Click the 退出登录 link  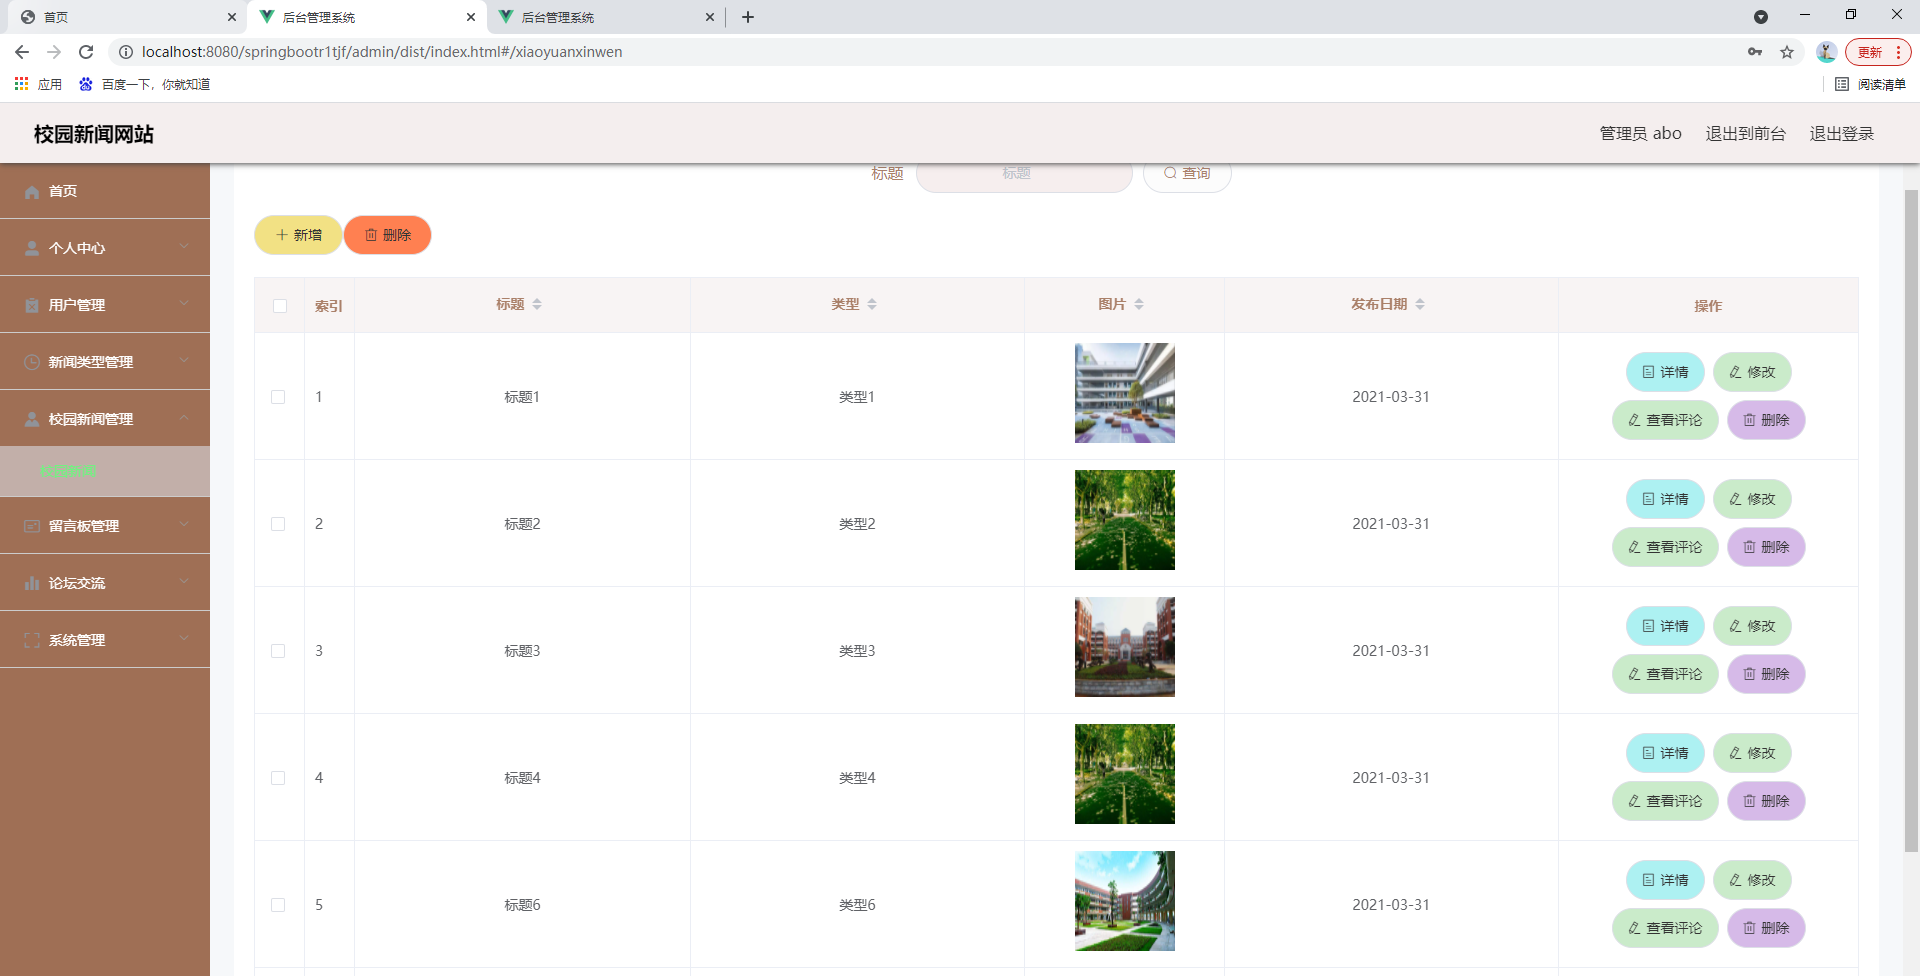[1841, 133]
